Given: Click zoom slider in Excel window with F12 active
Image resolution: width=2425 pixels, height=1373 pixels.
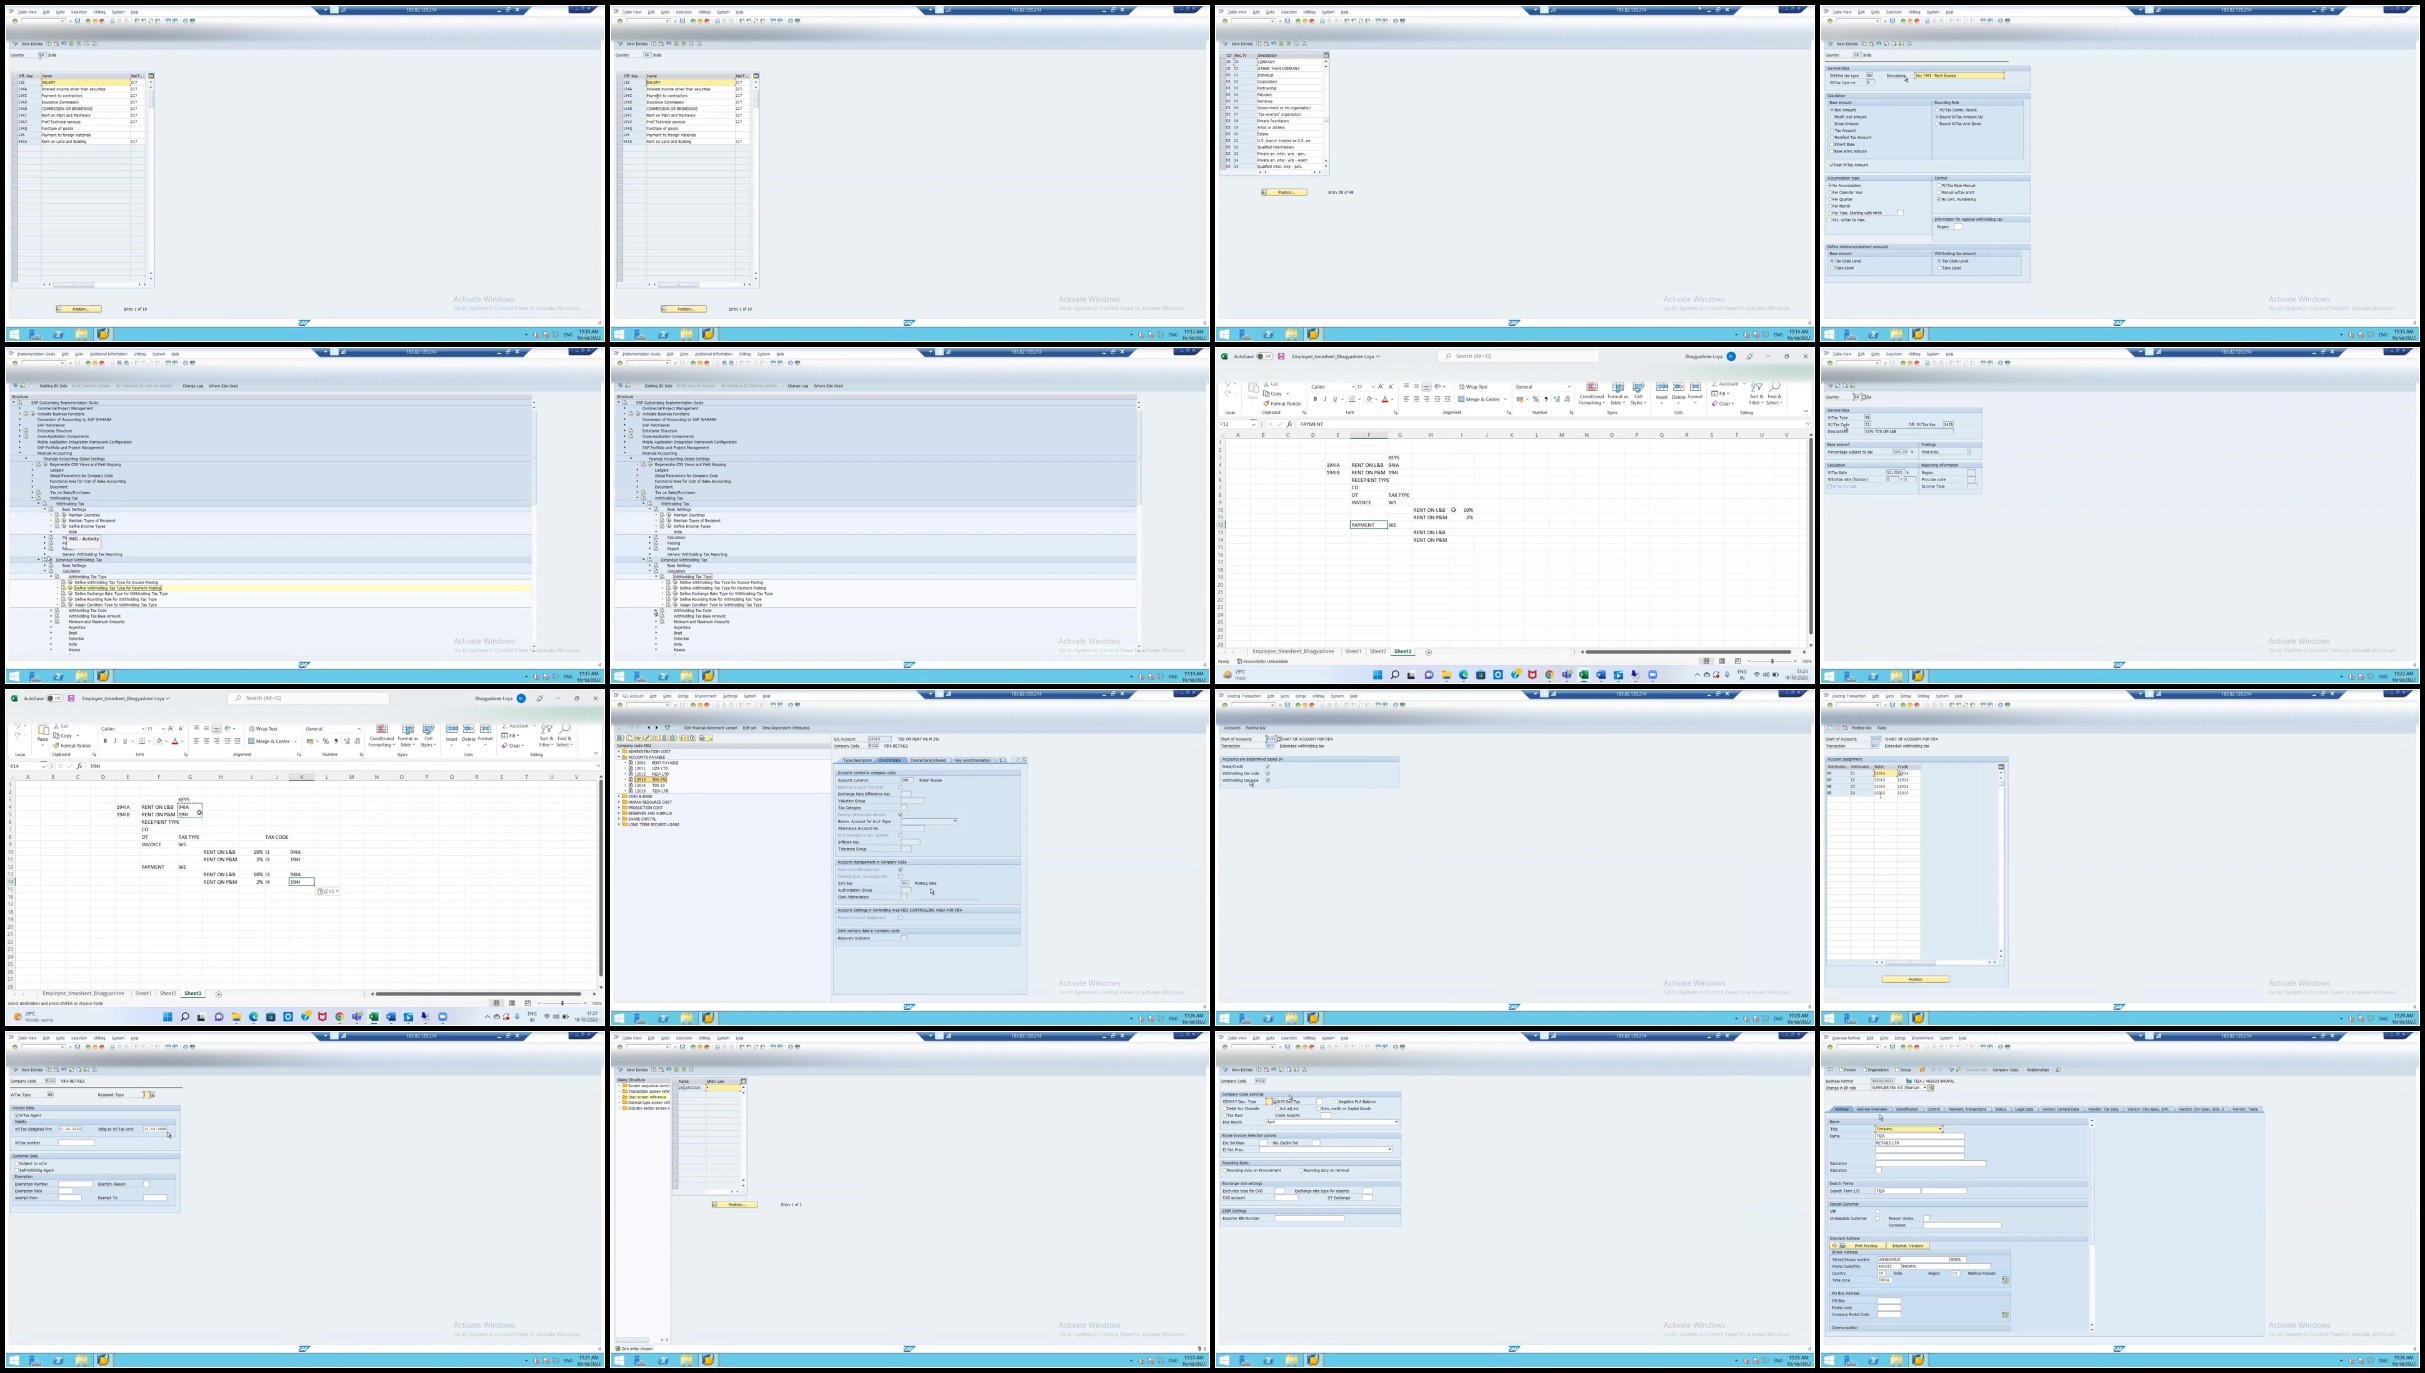Looking at the screenshot, I should click(1773, 661).
